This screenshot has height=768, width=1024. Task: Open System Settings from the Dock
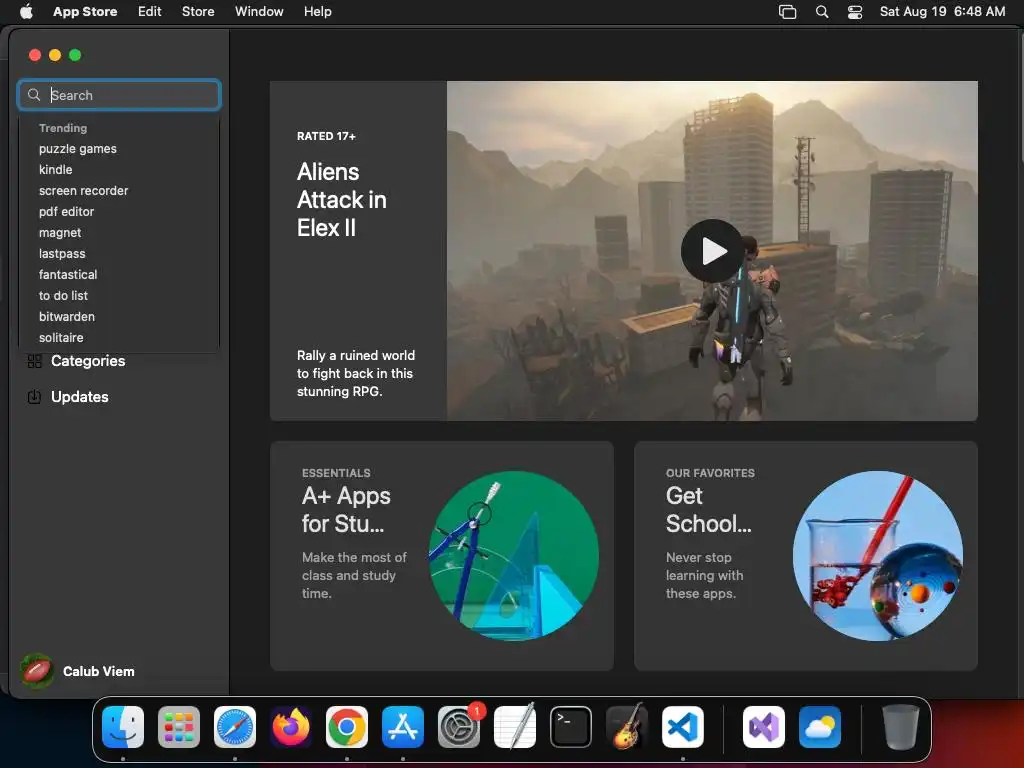pyautogui.click(x=459, y=727)
